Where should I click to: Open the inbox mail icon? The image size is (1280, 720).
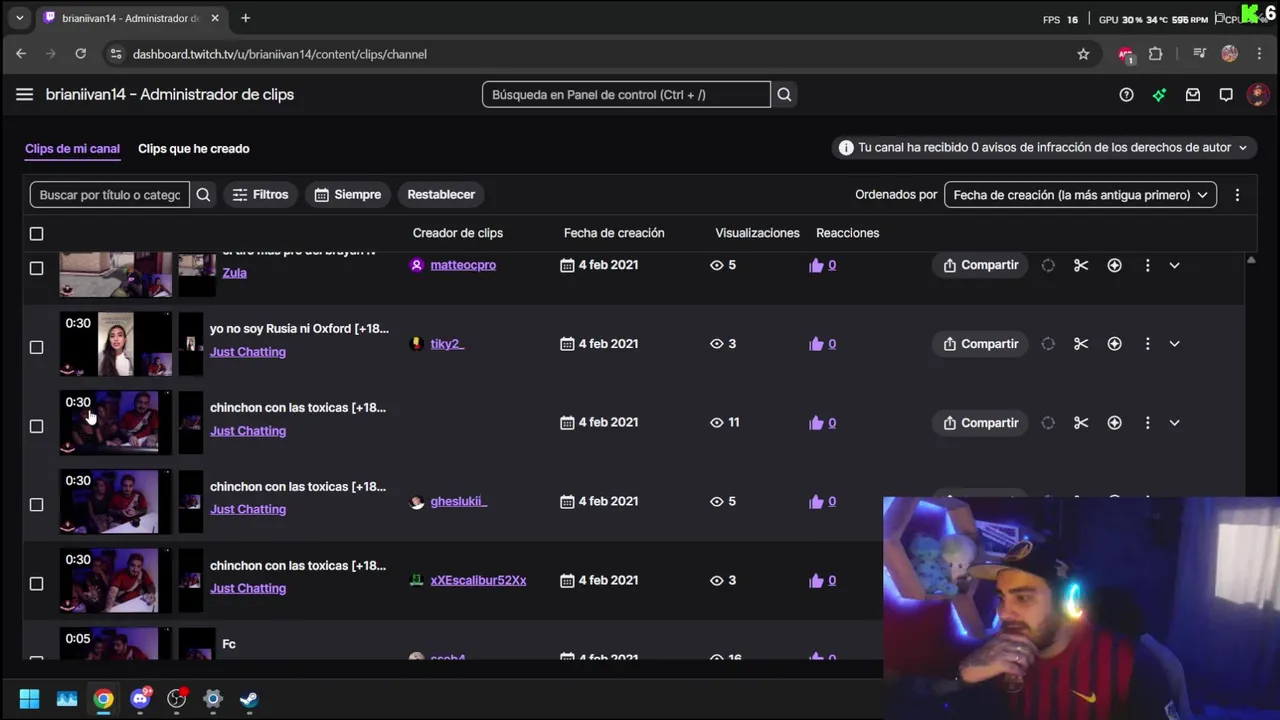pyautogui.click(x=1193, y=95)
